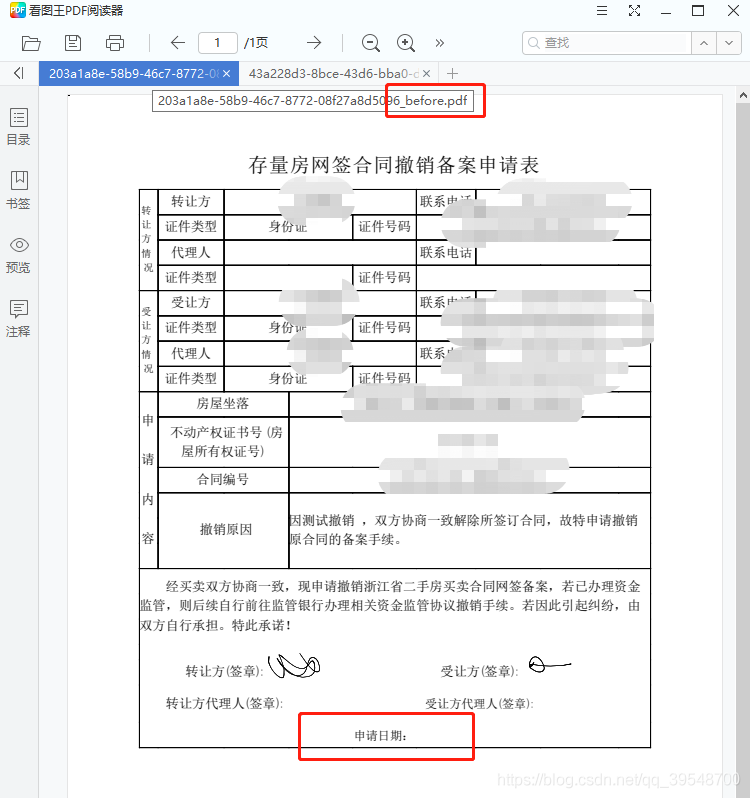This screenshot has height=798, width=750.
Task: Close the 203a1a8e-58b9 tab
Action: [x=227, y=74]
